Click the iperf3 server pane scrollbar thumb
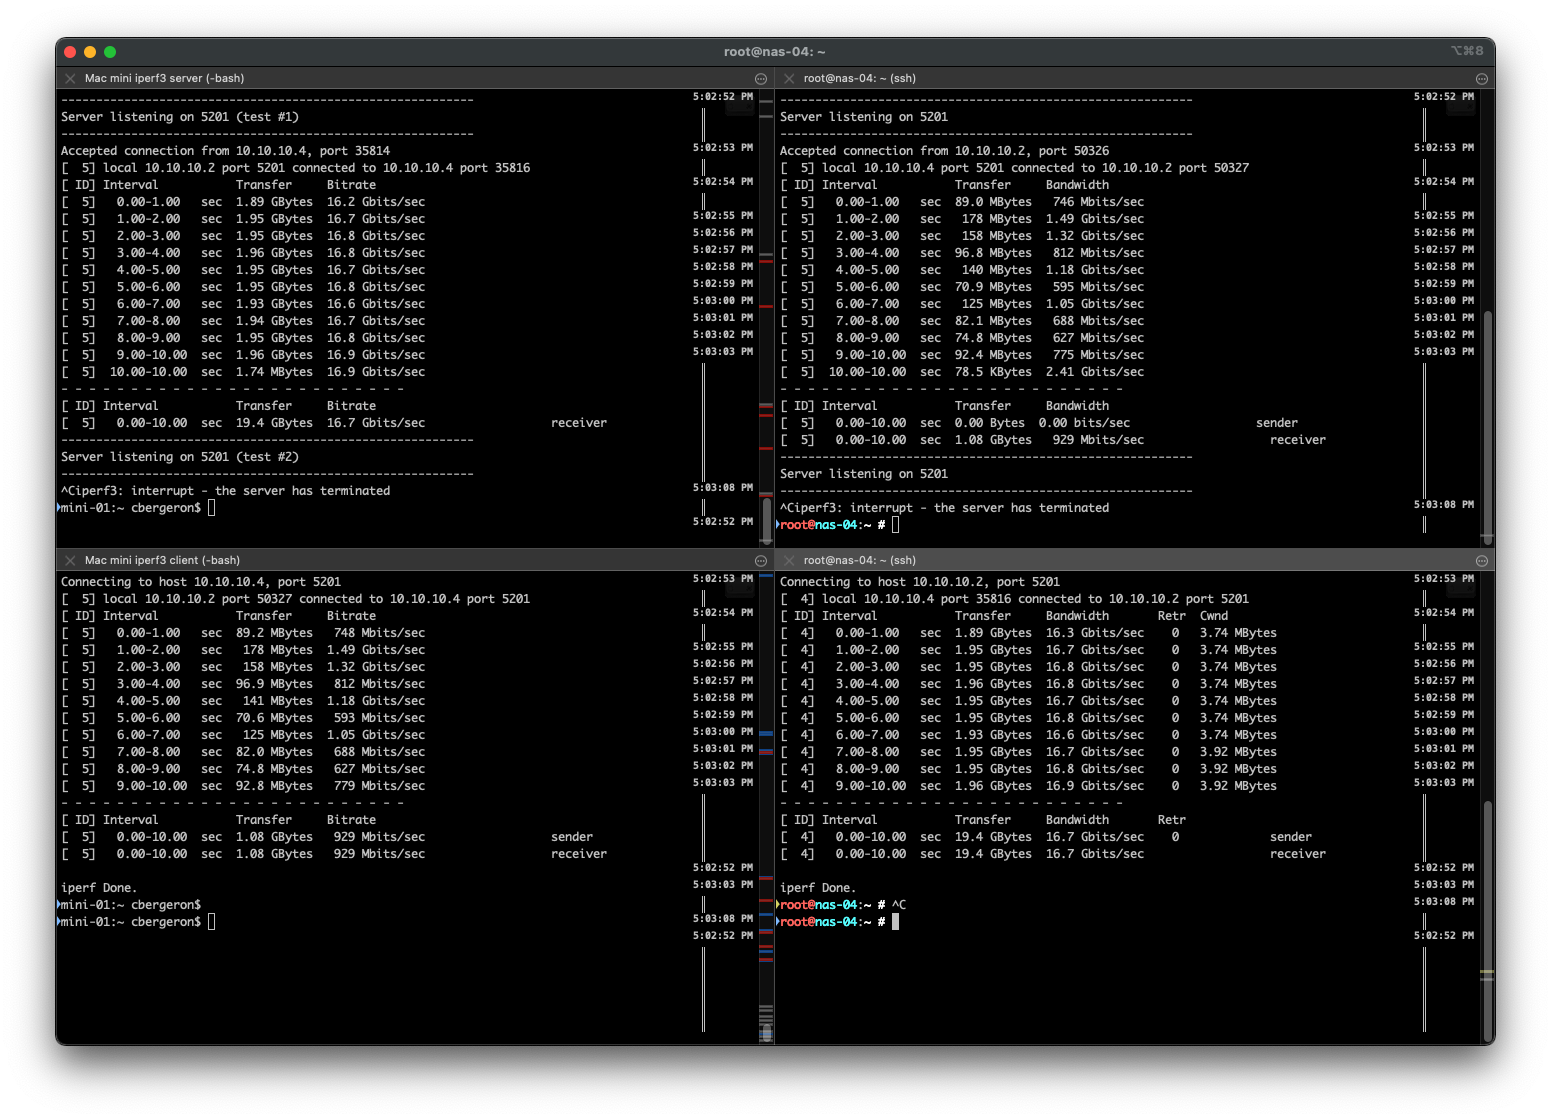 [767, 522]
